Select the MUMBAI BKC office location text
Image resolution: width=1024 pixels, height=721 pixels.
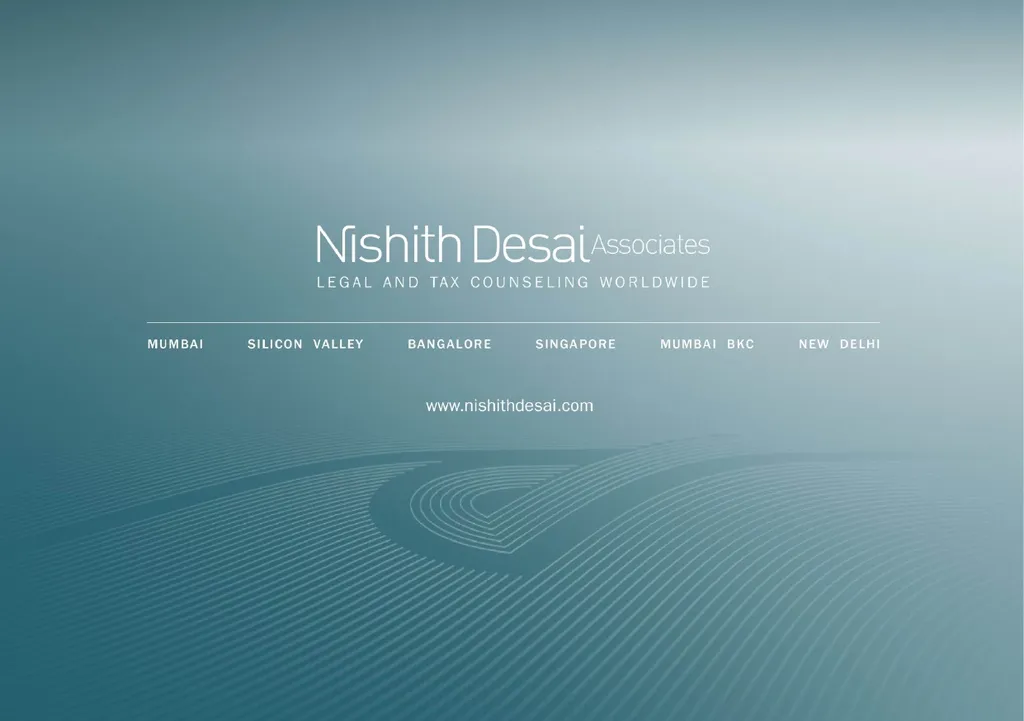coord(707,344)
